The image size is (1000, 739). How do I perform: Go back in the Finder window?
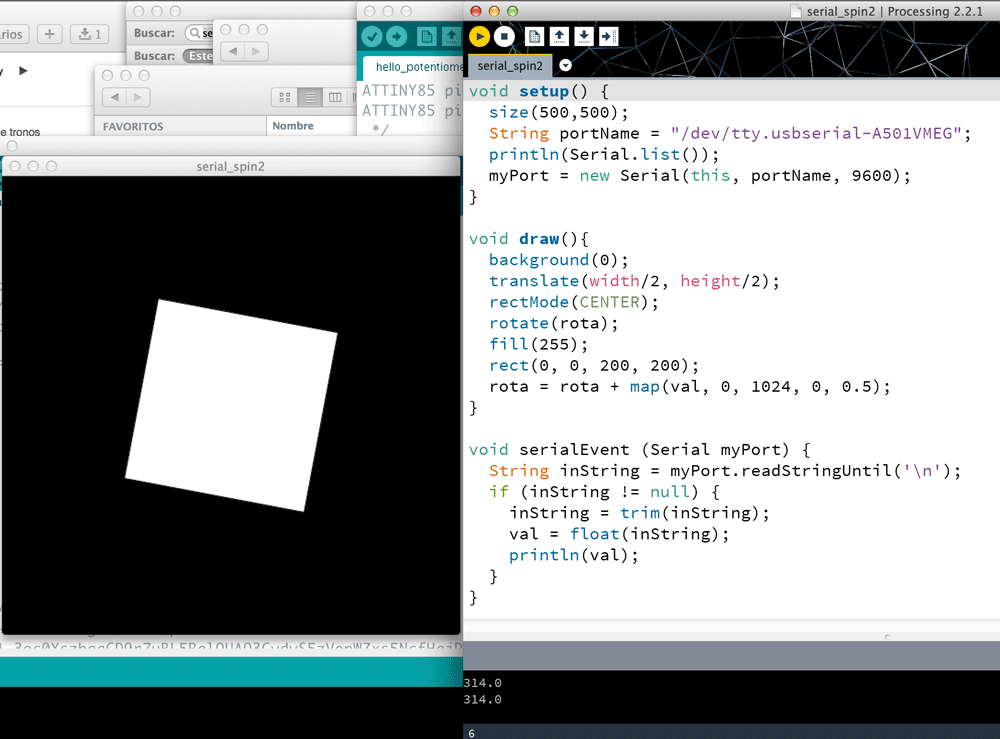click(115, 97)
